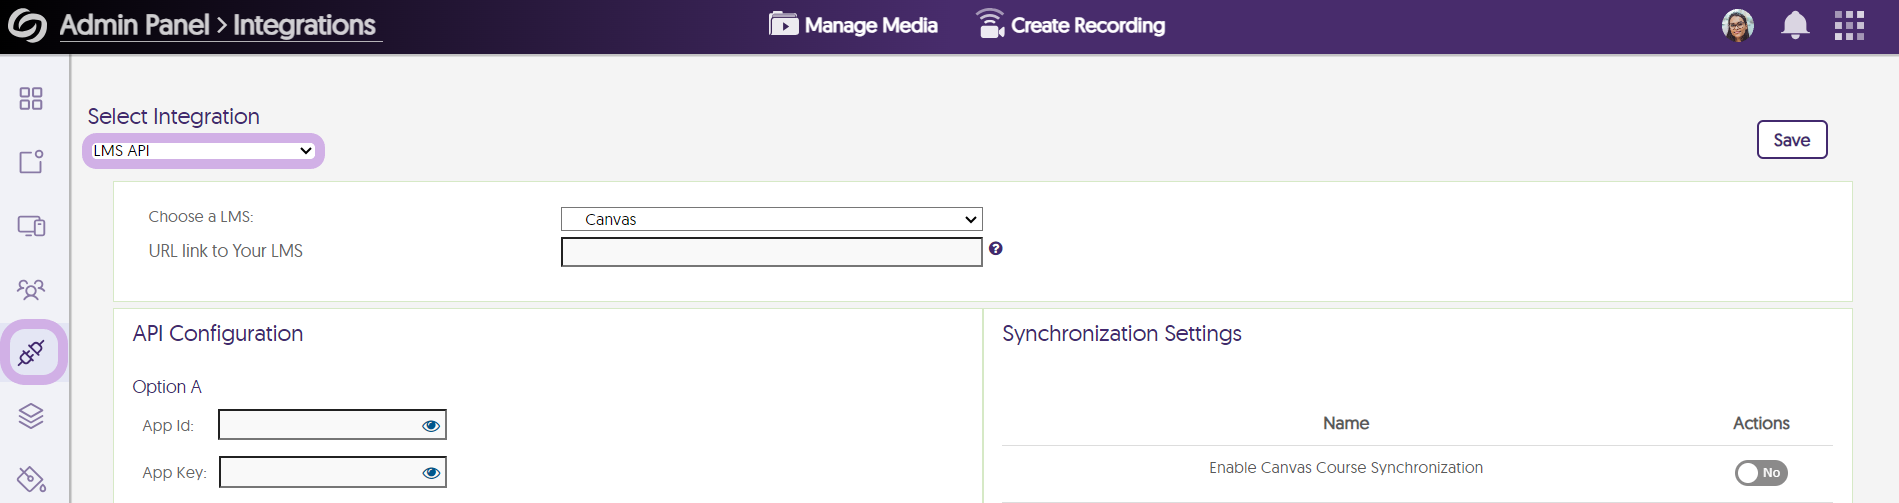Open the dashboard grid icon in sidebar
This screenshot has width=1899, height=503.
pos(31,98)
